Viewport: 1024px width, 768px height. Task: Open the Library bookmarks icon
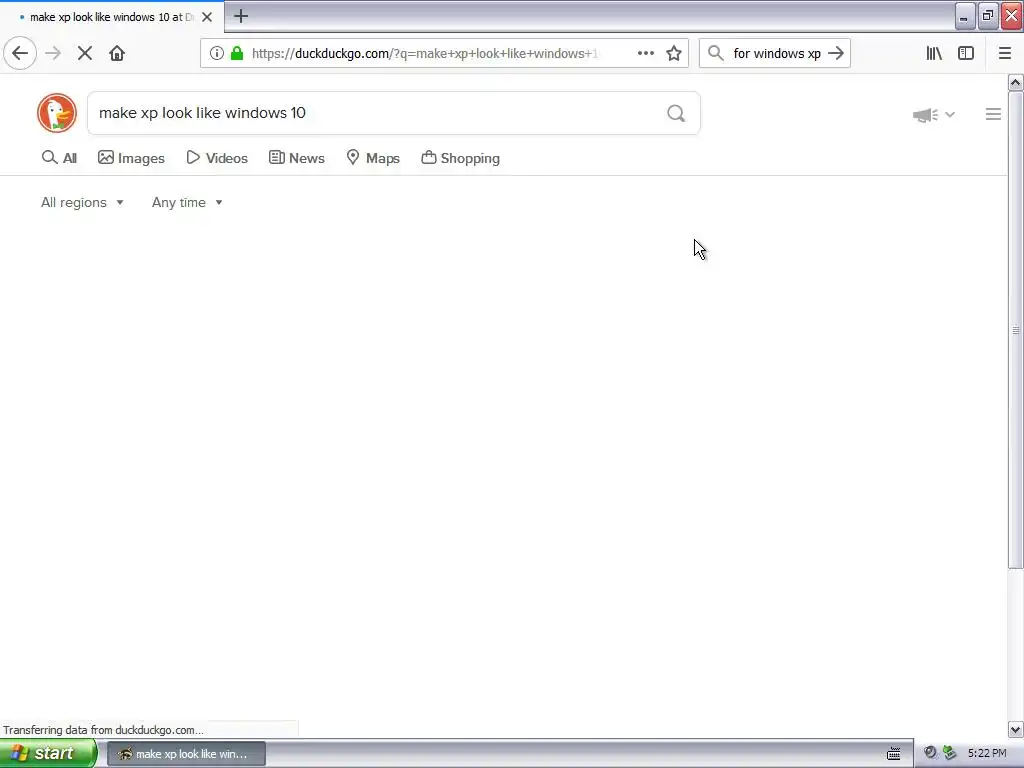coord(934,54)
